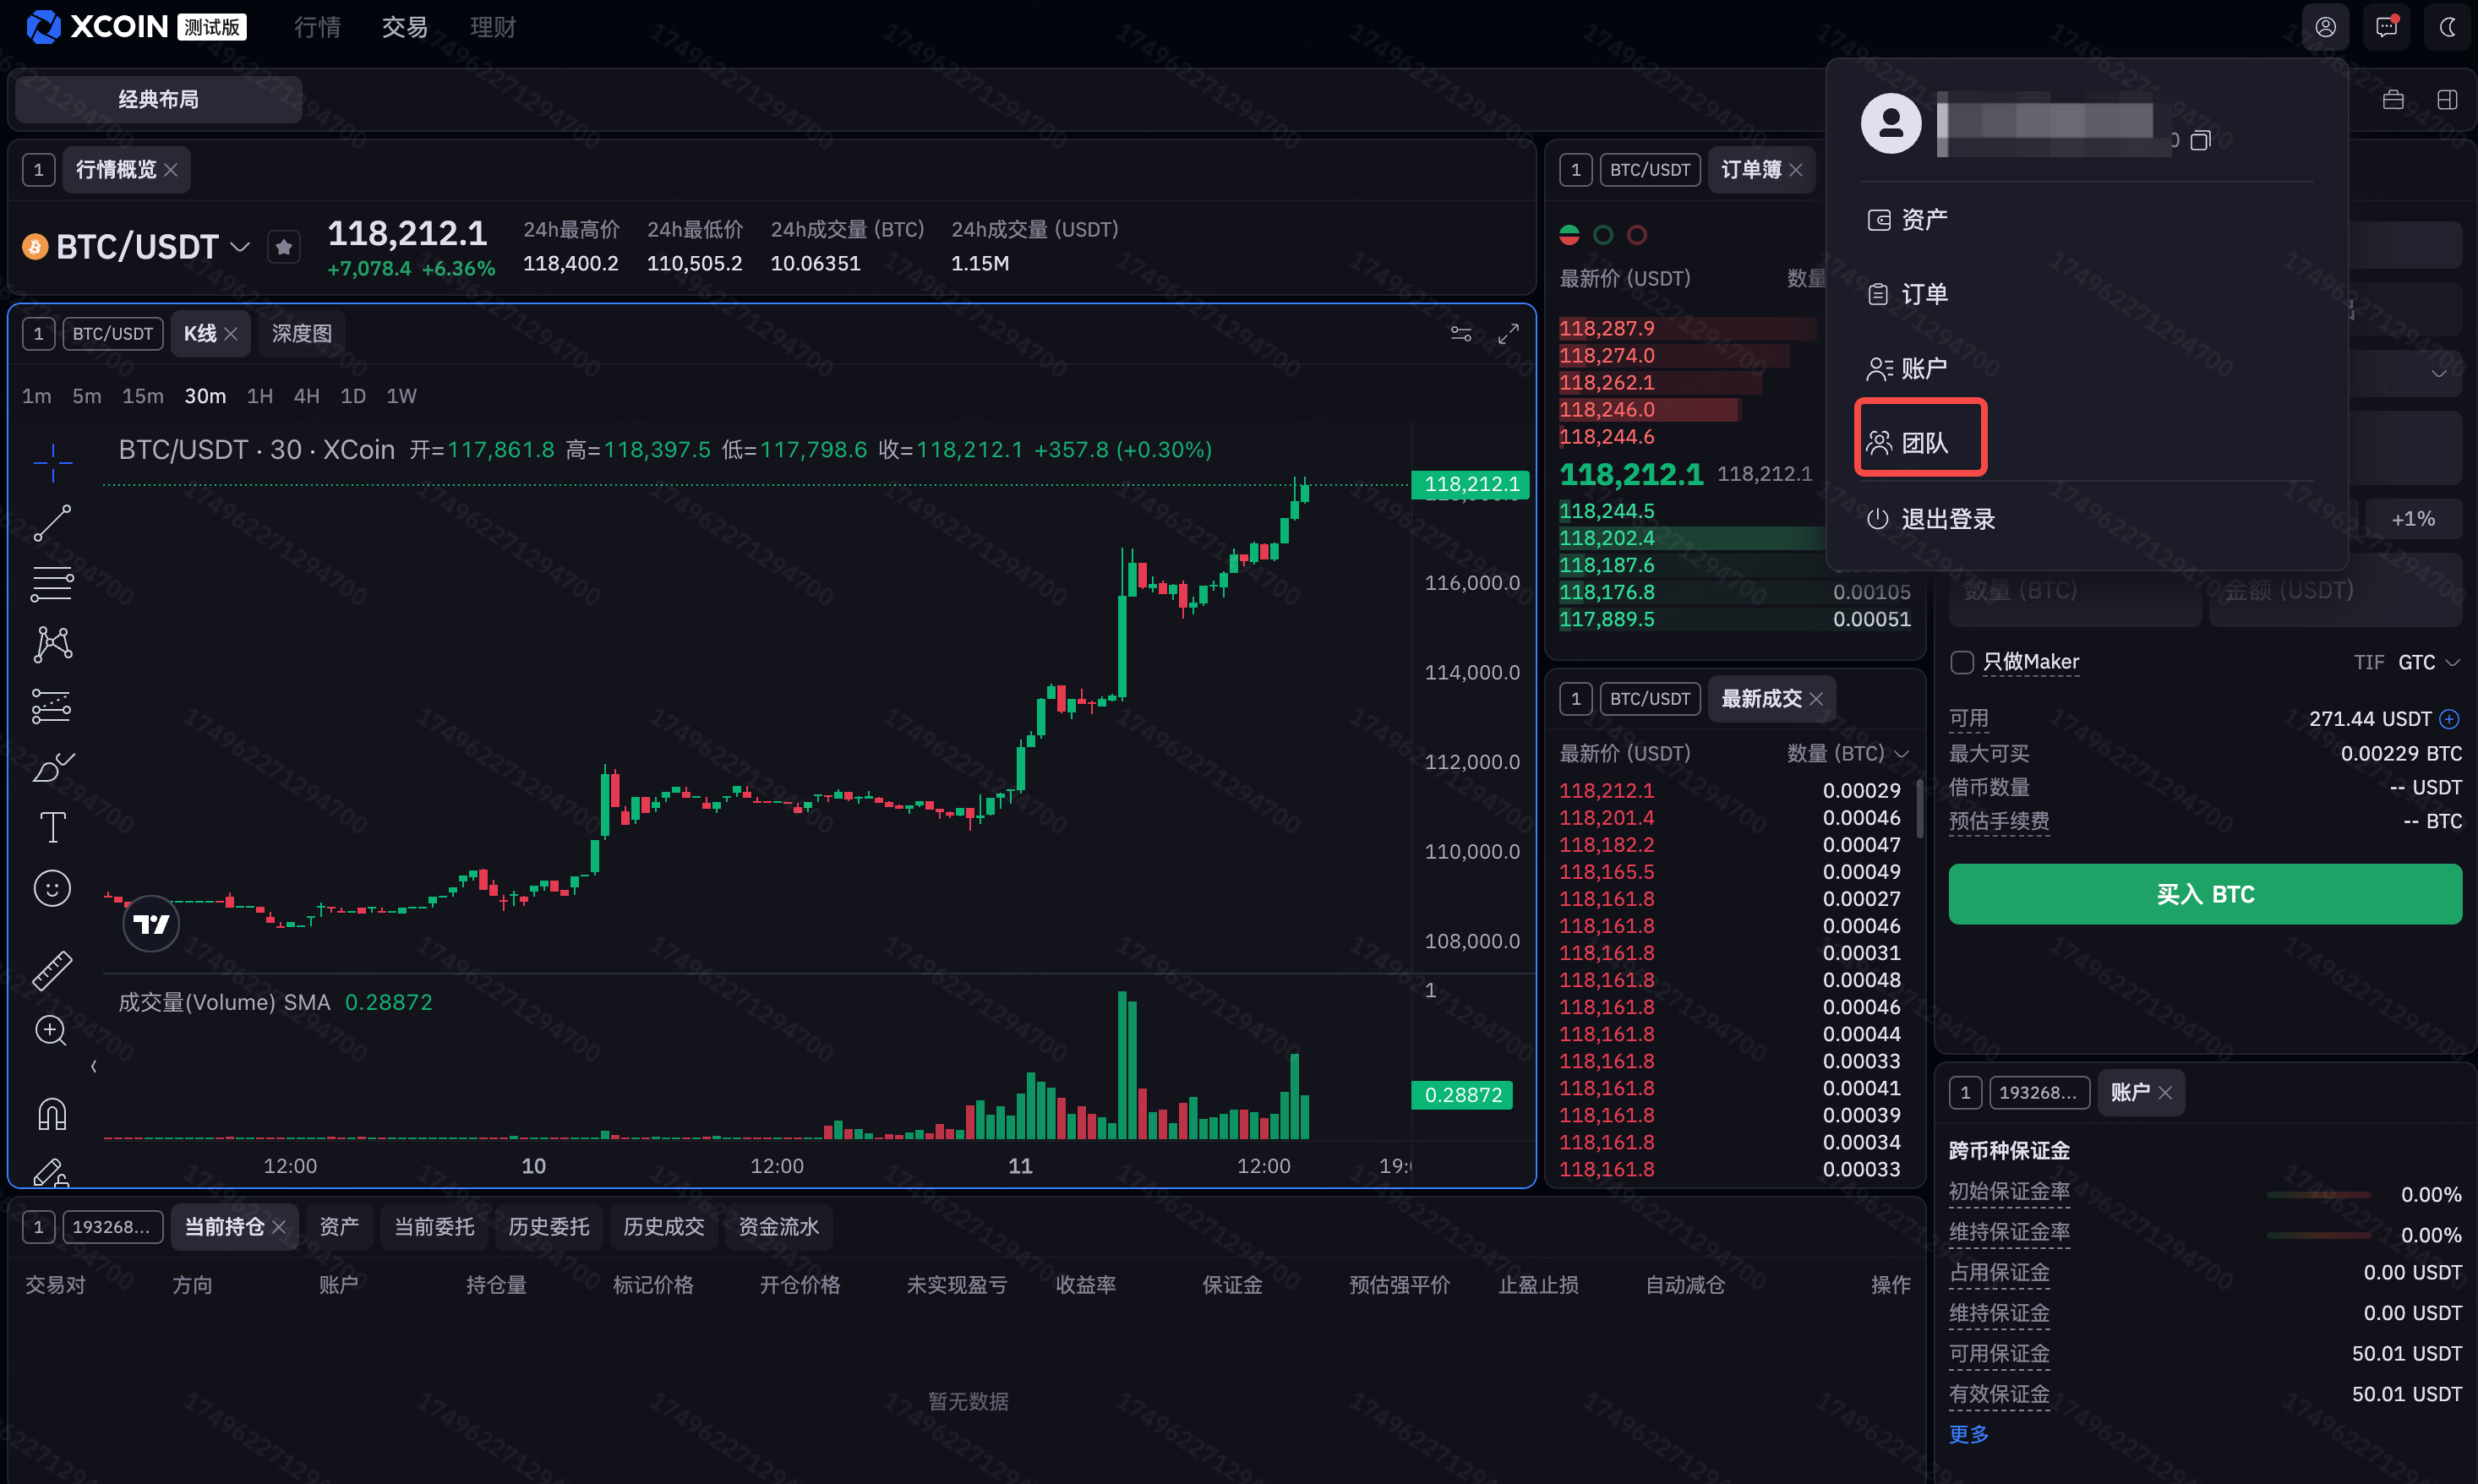Add BTC/USDT to favorites with star

(x=284, y=247)
